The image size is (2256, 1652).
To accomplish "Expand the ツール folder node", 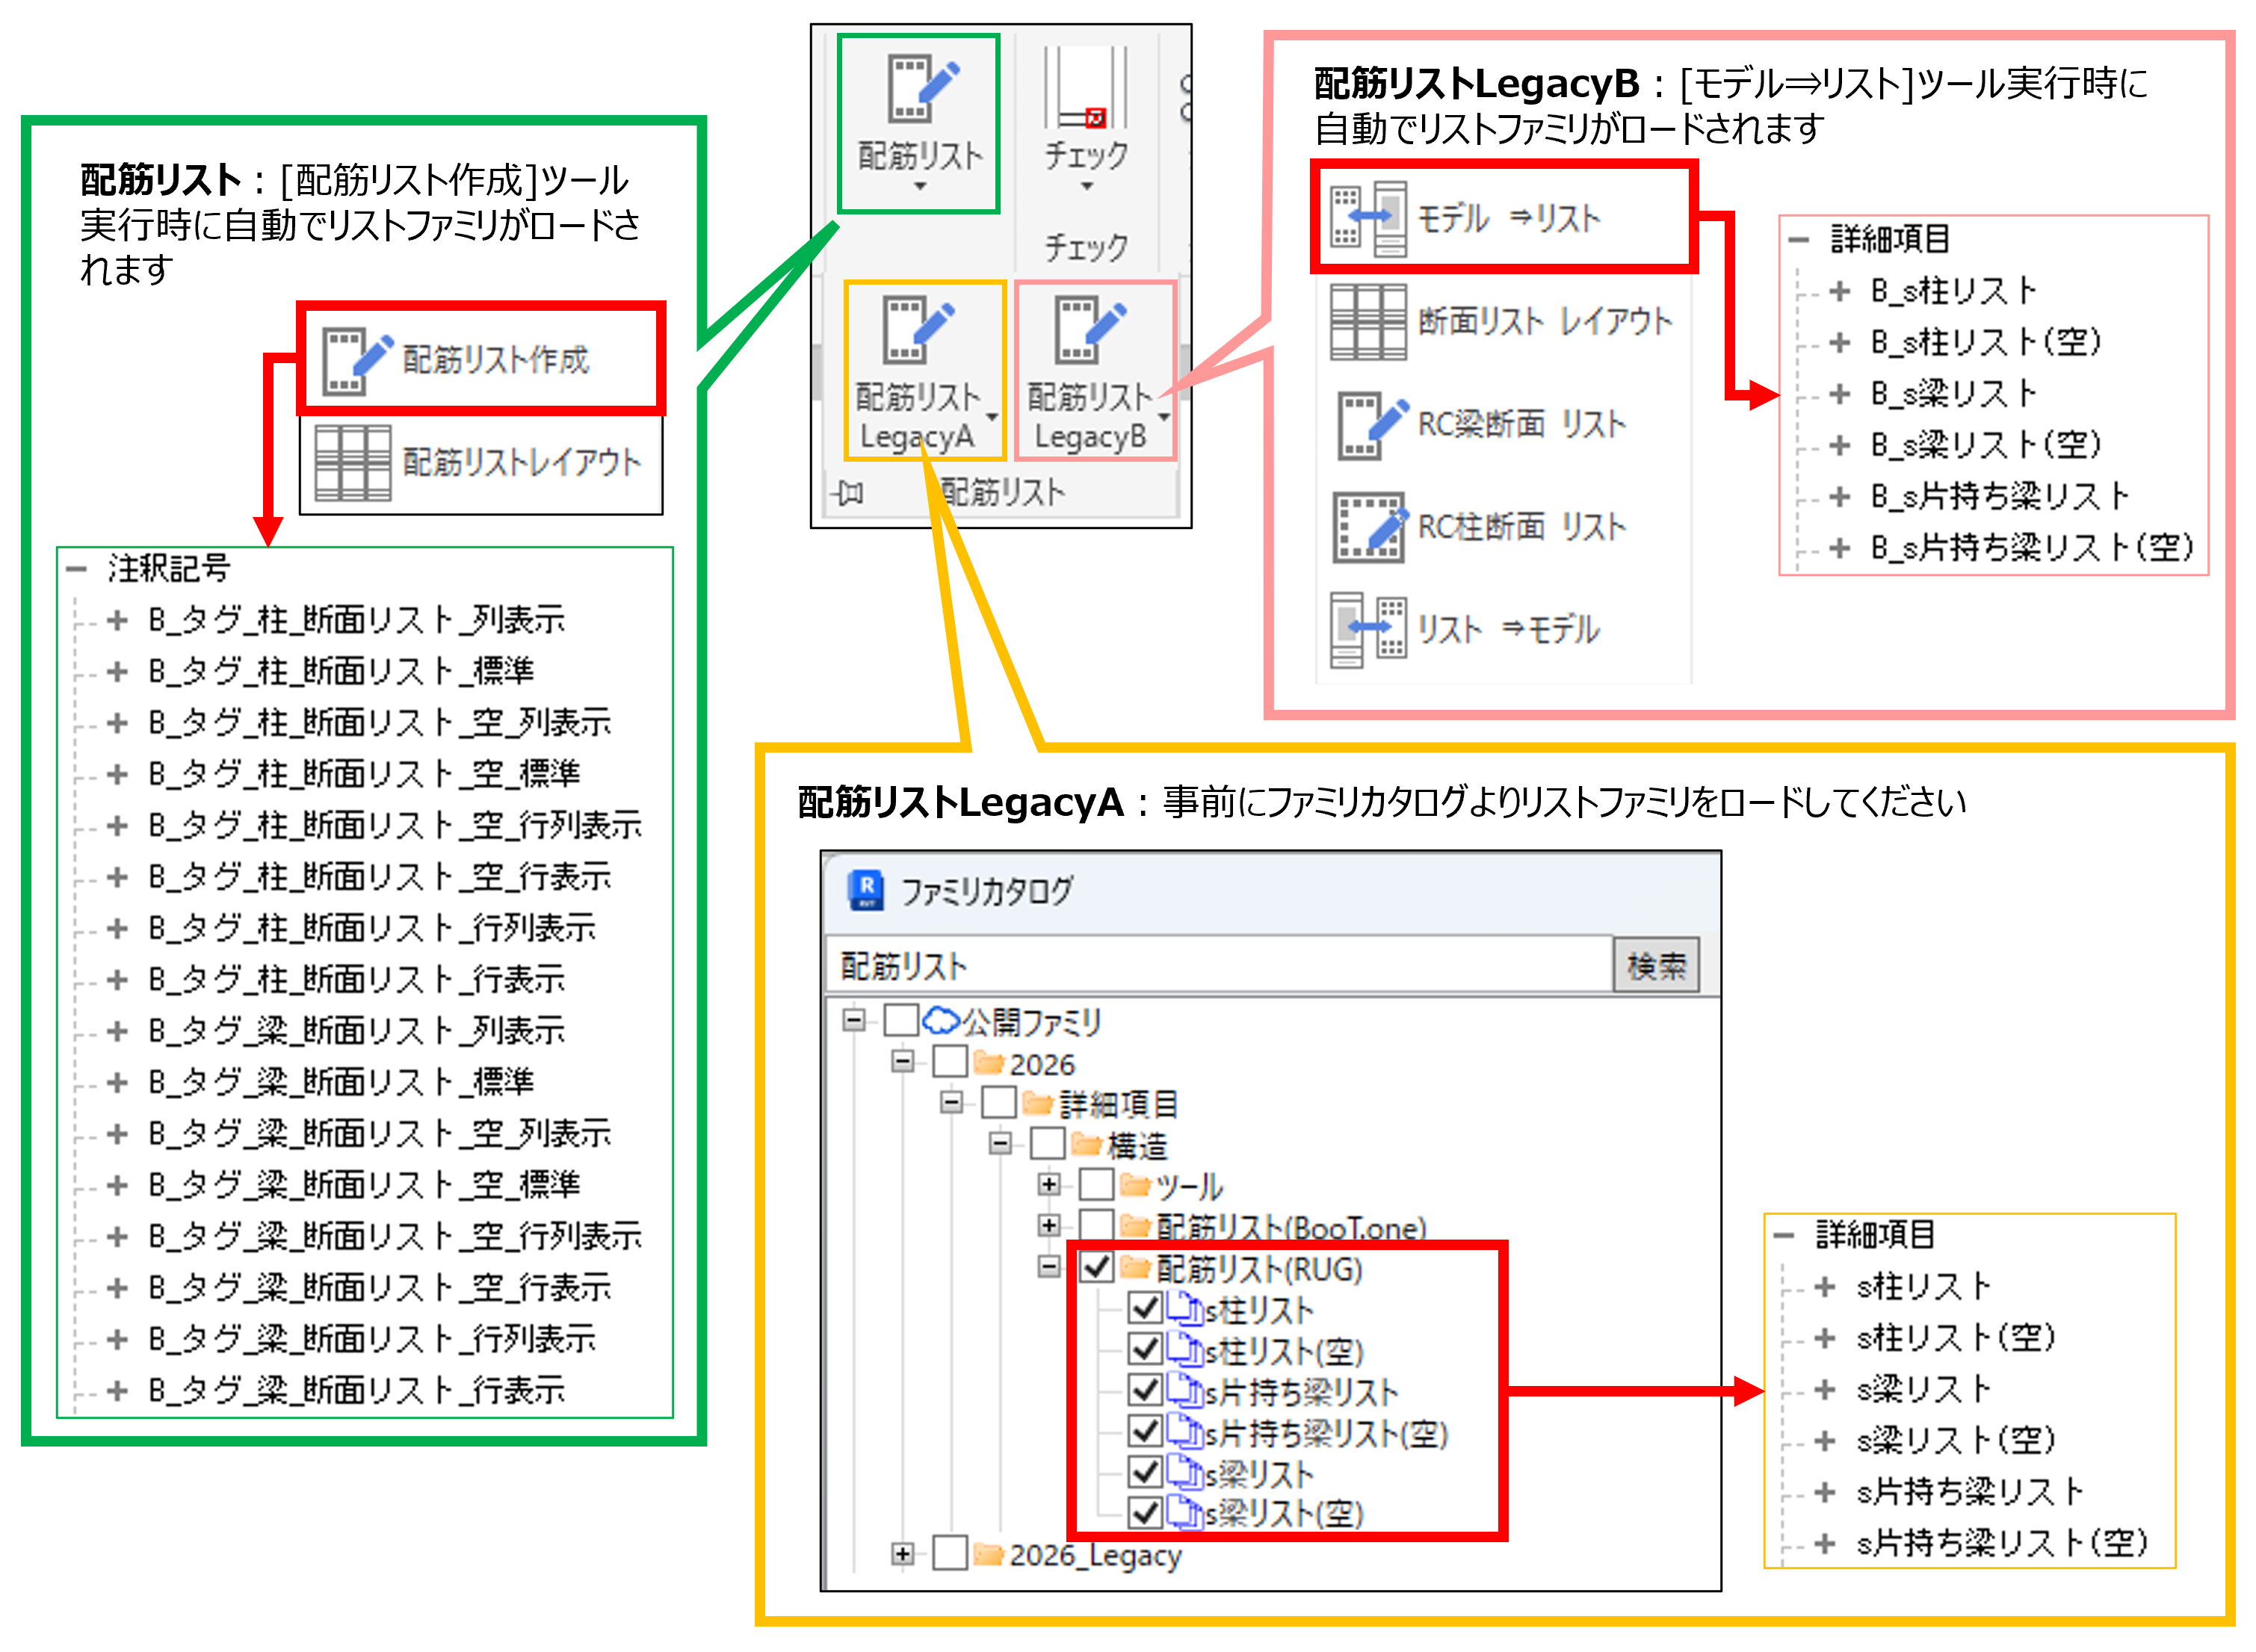I will point(1049,1185).
